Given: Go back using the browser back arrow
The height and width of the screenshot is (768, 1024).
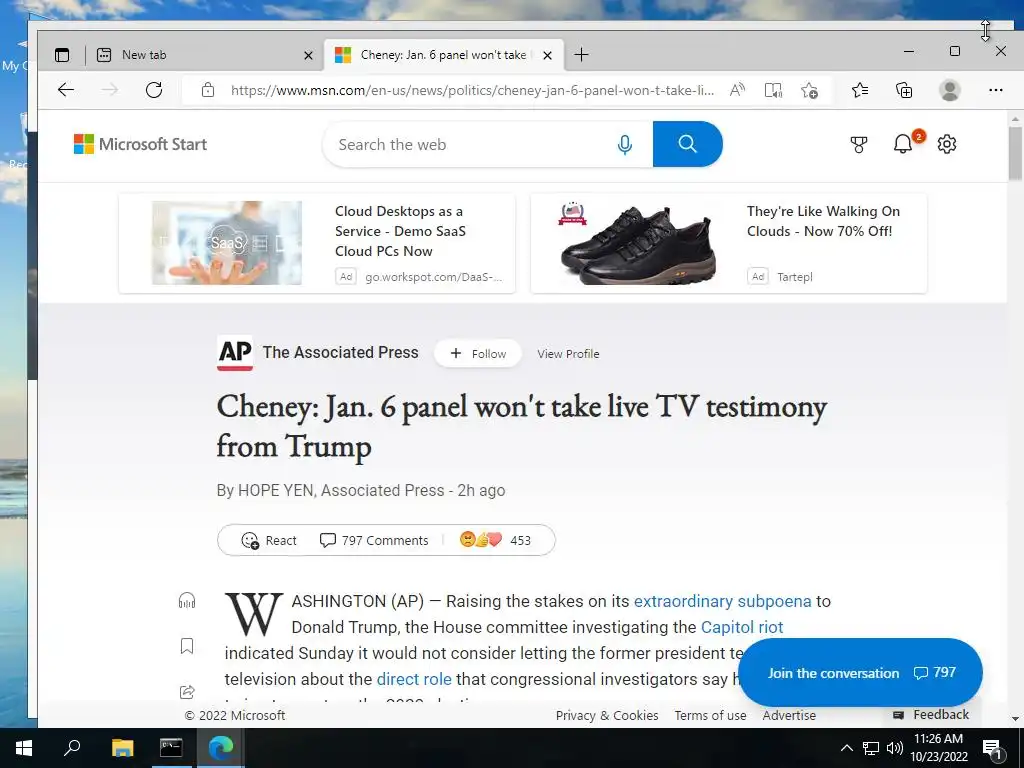Looking at the screenshot, I should [66, 90].
